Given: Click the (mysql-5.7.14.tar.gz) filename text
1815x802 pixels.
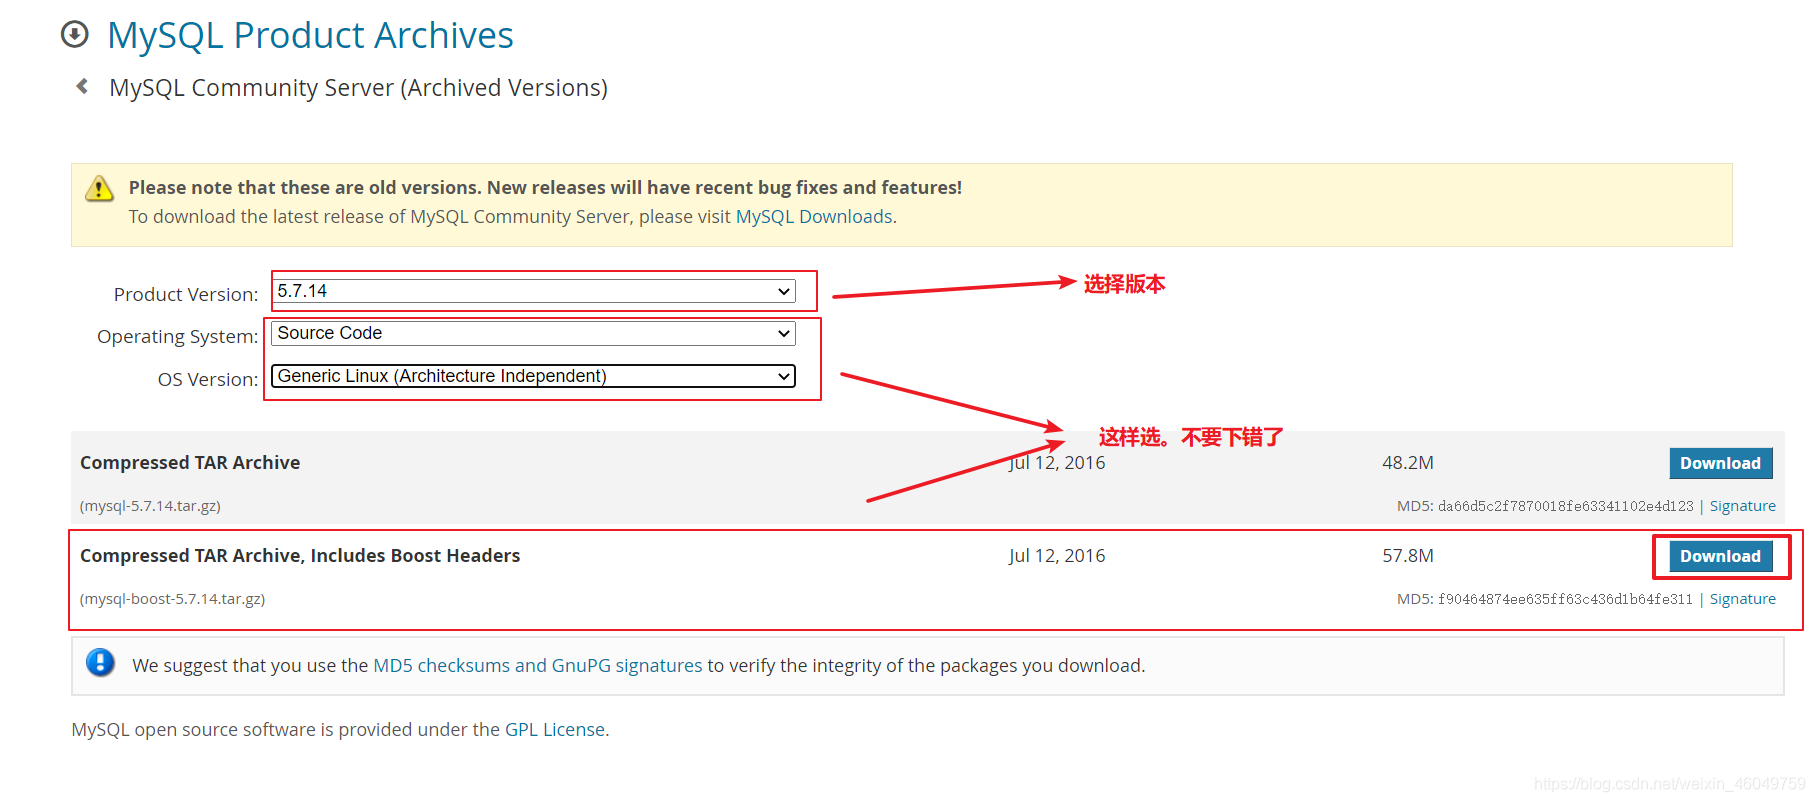Looking at the screenshot, I should click(x=150, y=506).
